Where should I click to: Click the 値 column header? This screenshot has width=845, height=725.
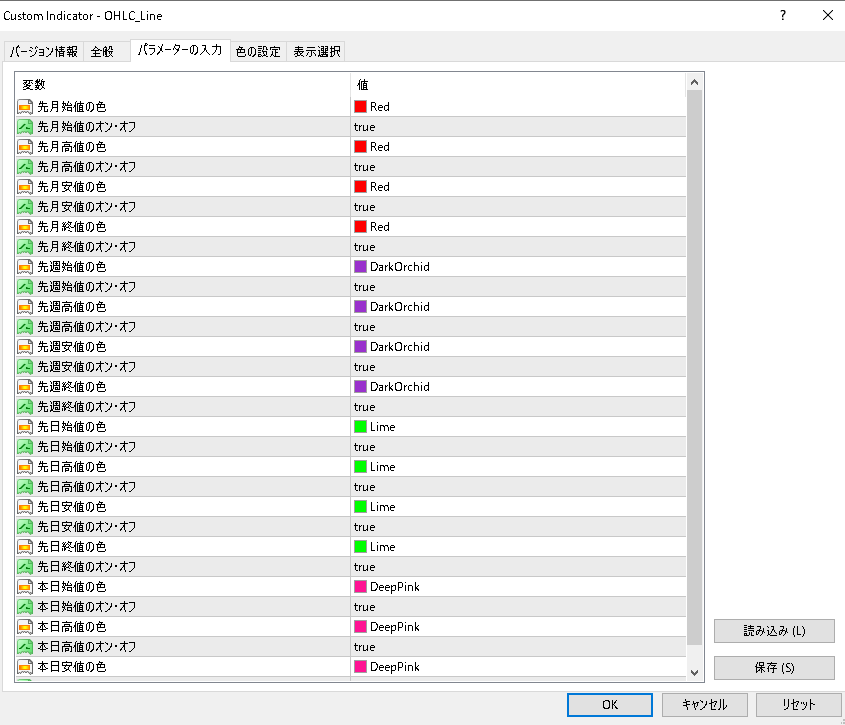518,85
